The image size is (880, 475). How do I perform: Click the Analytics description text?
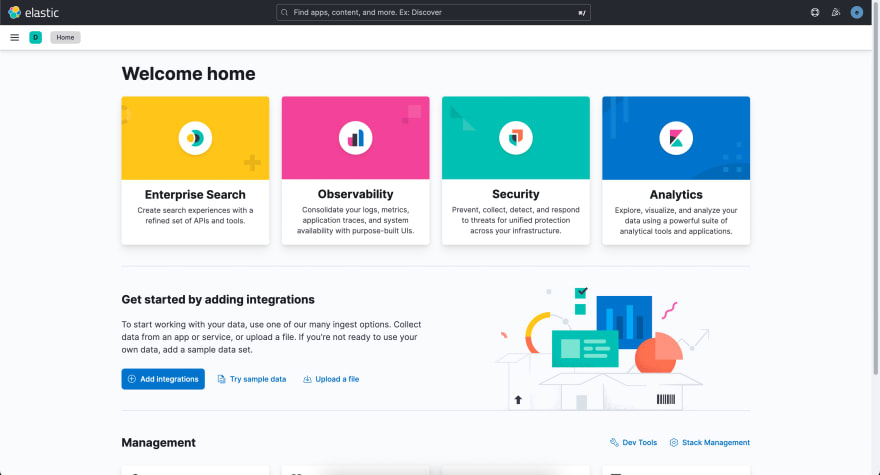pyautogui.click(x=676, y=221)
